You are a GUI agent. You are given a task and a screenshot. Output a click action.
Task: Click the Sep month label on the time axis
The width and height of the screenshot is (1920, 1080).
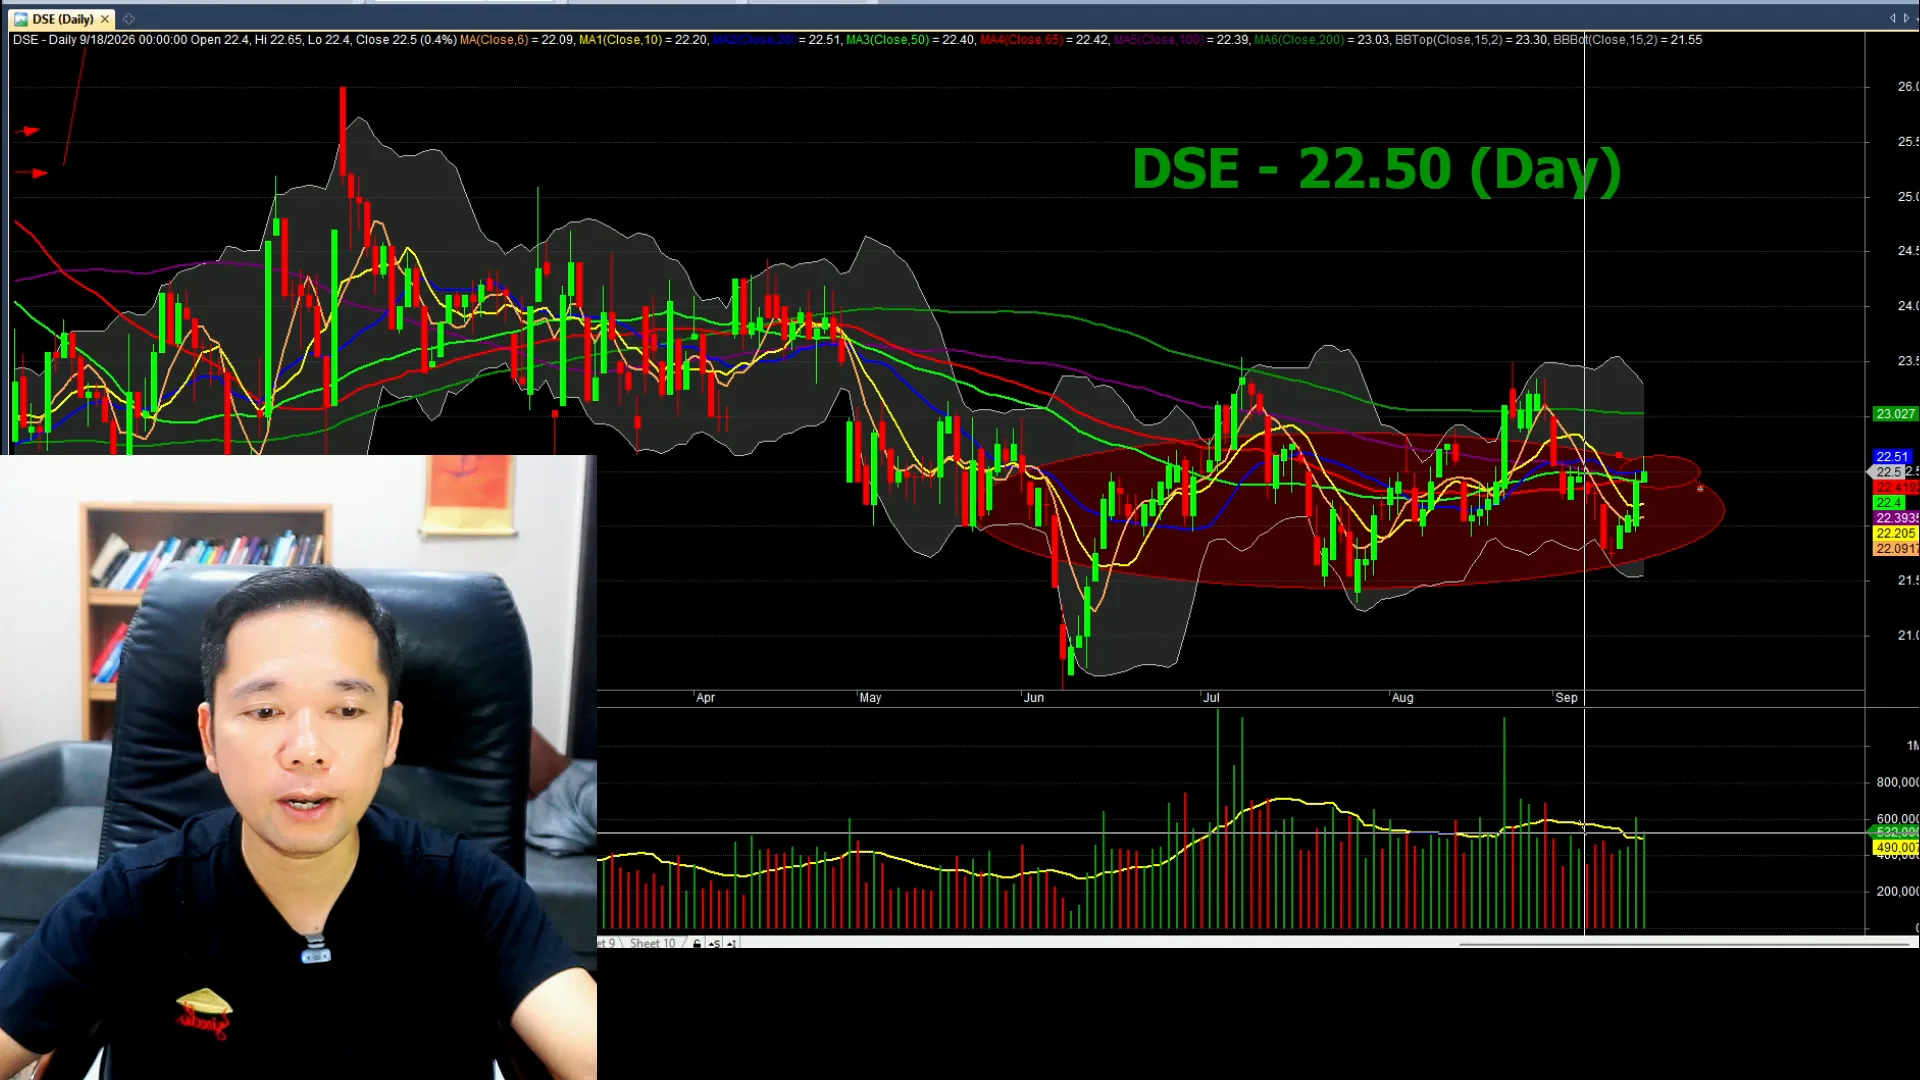1566,698
